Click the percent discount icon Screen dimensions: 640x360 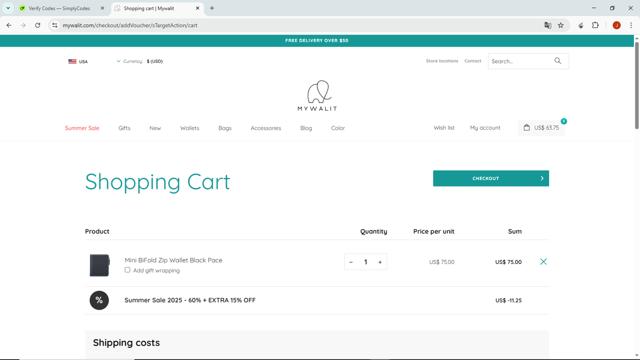[x=99, y=300]
